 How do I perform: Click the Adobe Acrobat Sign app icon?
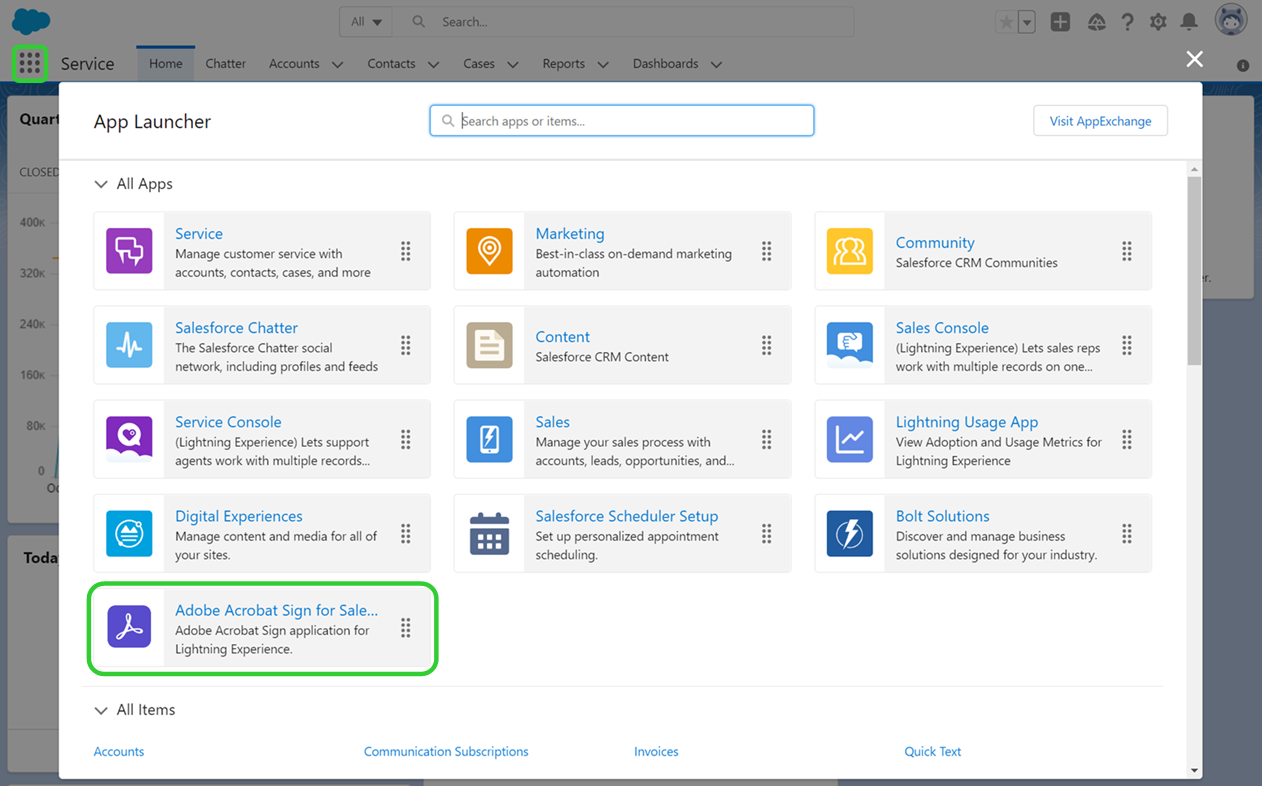pyautogui.click(x=129, y=627)
